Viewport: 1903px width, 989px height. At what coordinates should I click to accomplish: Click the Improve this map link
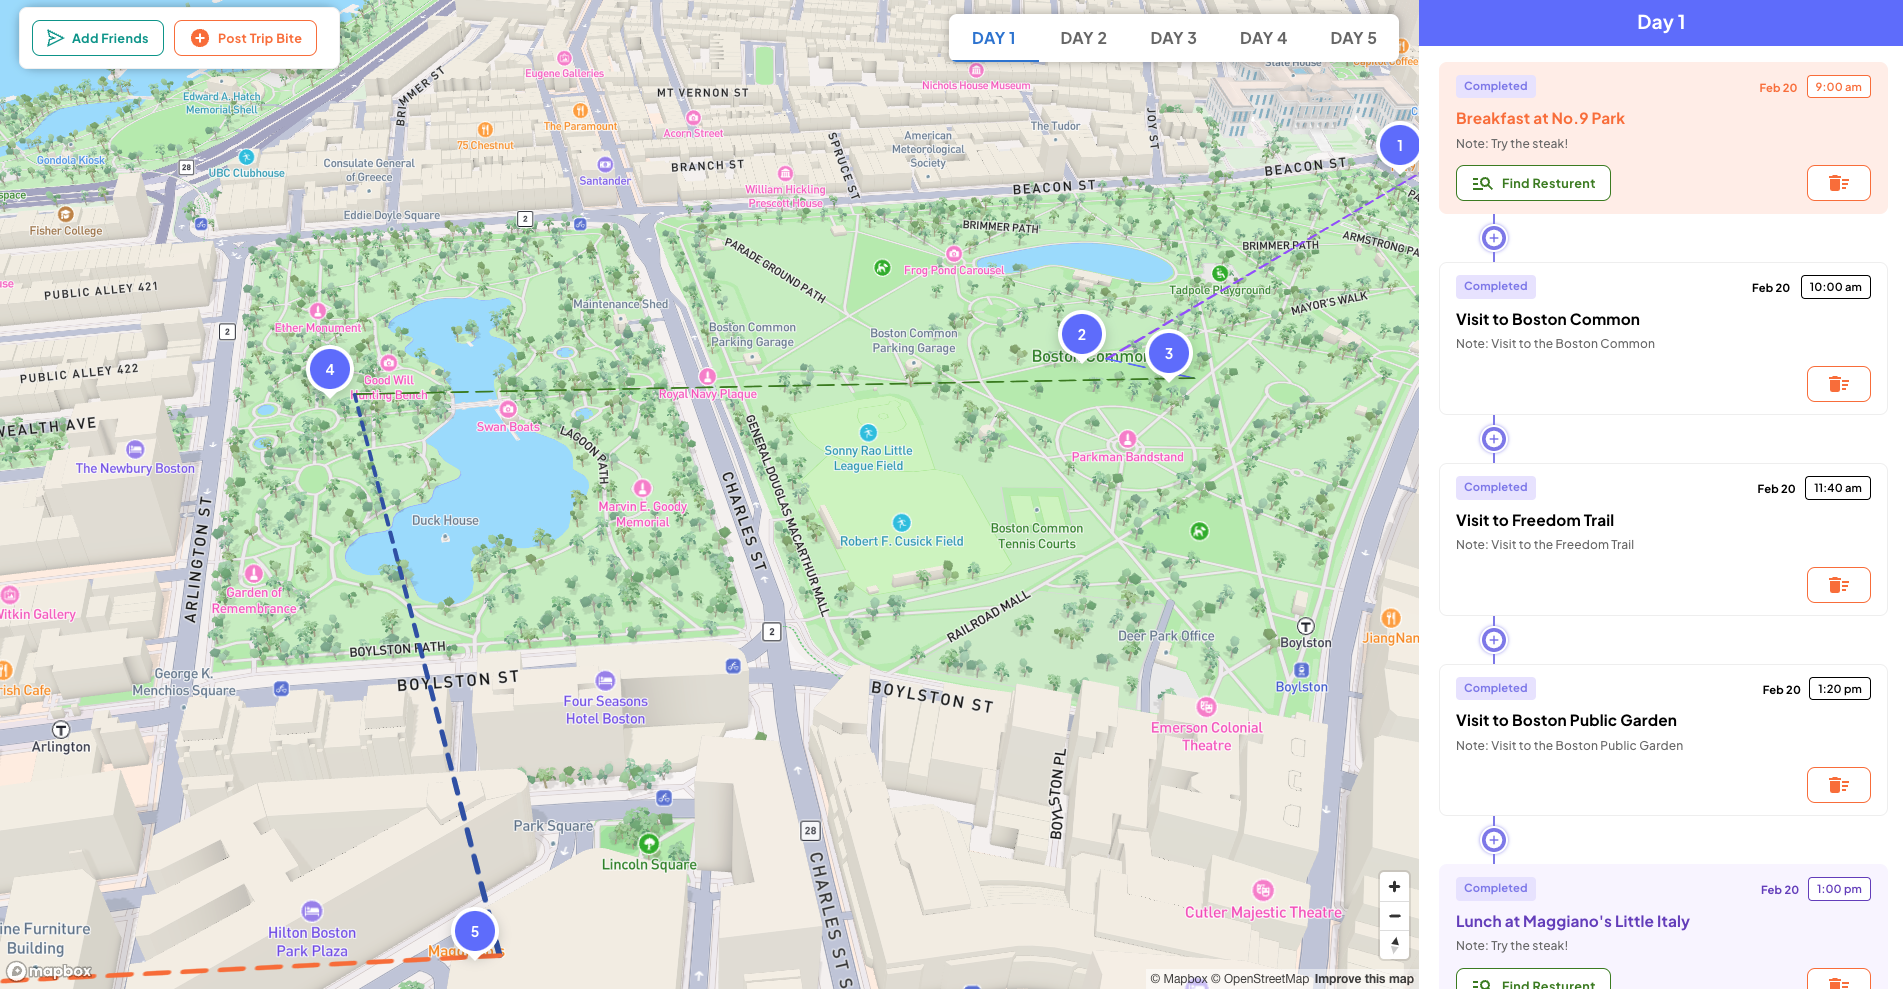coord(1364,979)
